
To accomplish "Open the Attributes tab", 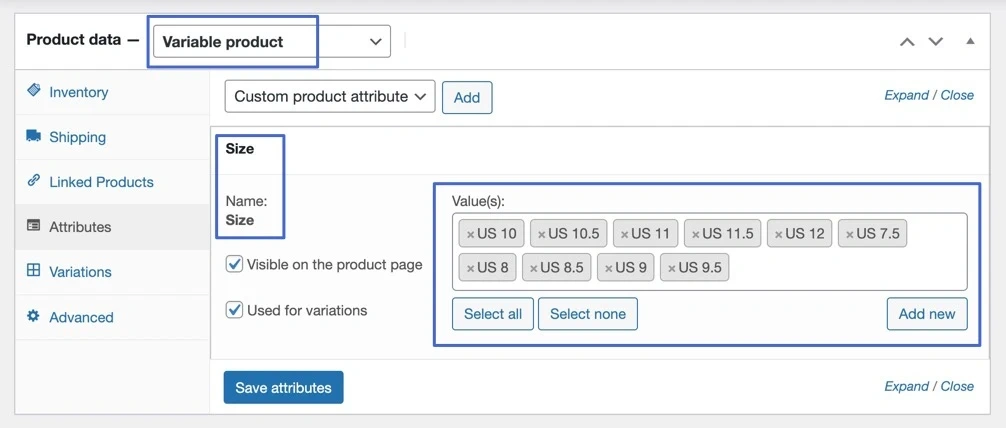I will point(80,227).
